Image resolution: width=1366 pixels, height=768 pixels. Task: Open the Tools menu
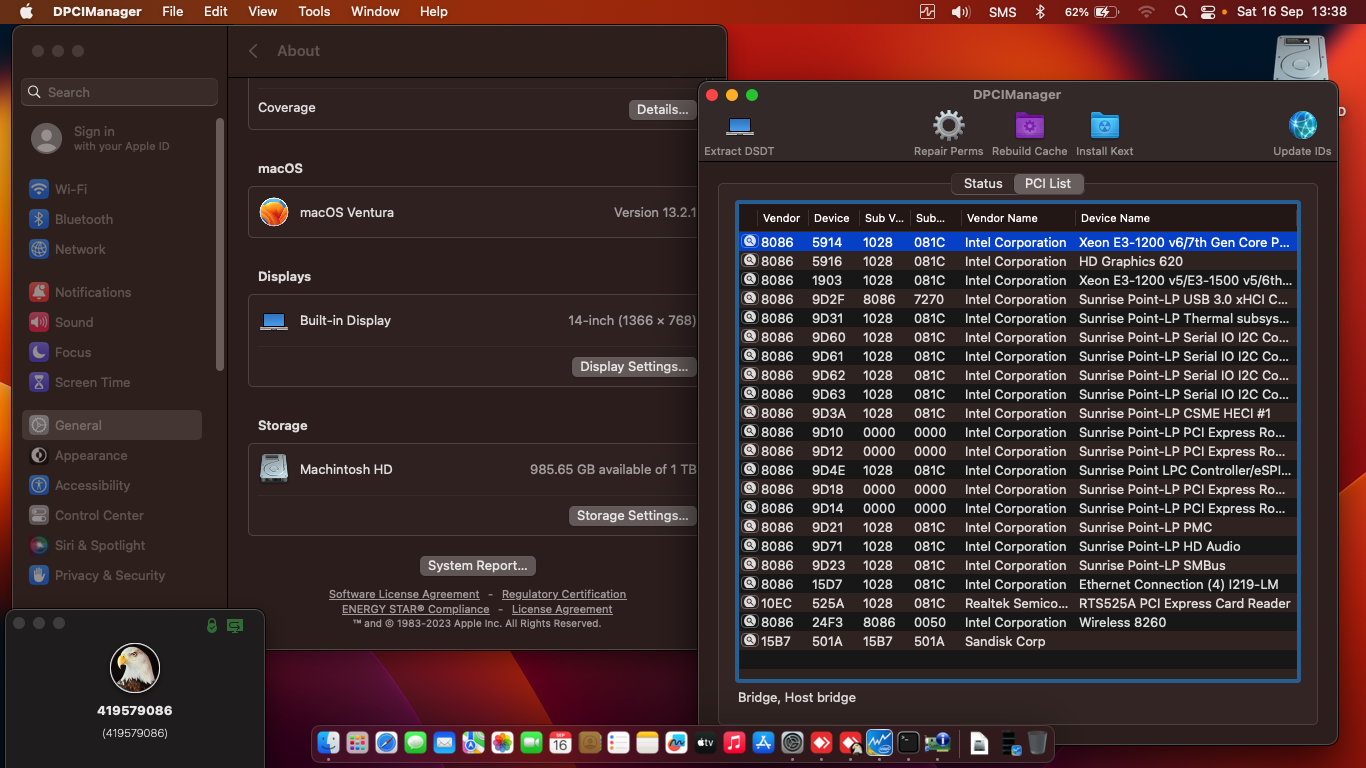pos(314,12)
